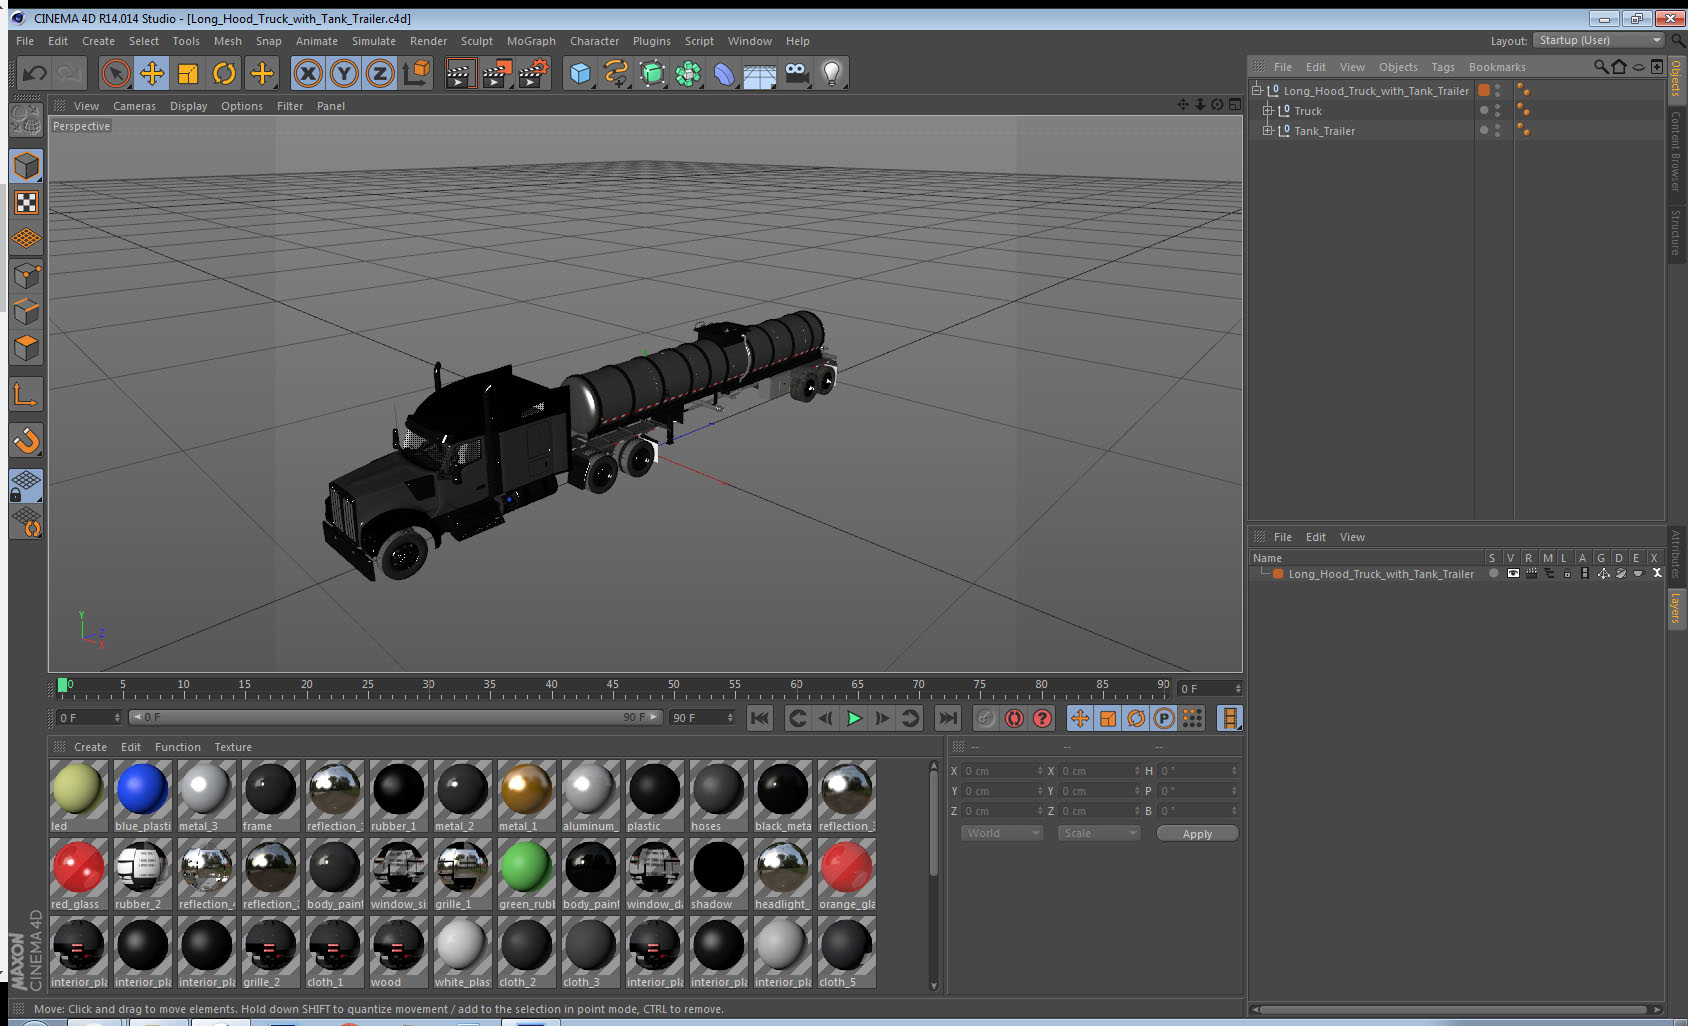Switch to Texture mode checkerboard icon
This screenshot has width=1688, height=1026.
tap(27, 203)
